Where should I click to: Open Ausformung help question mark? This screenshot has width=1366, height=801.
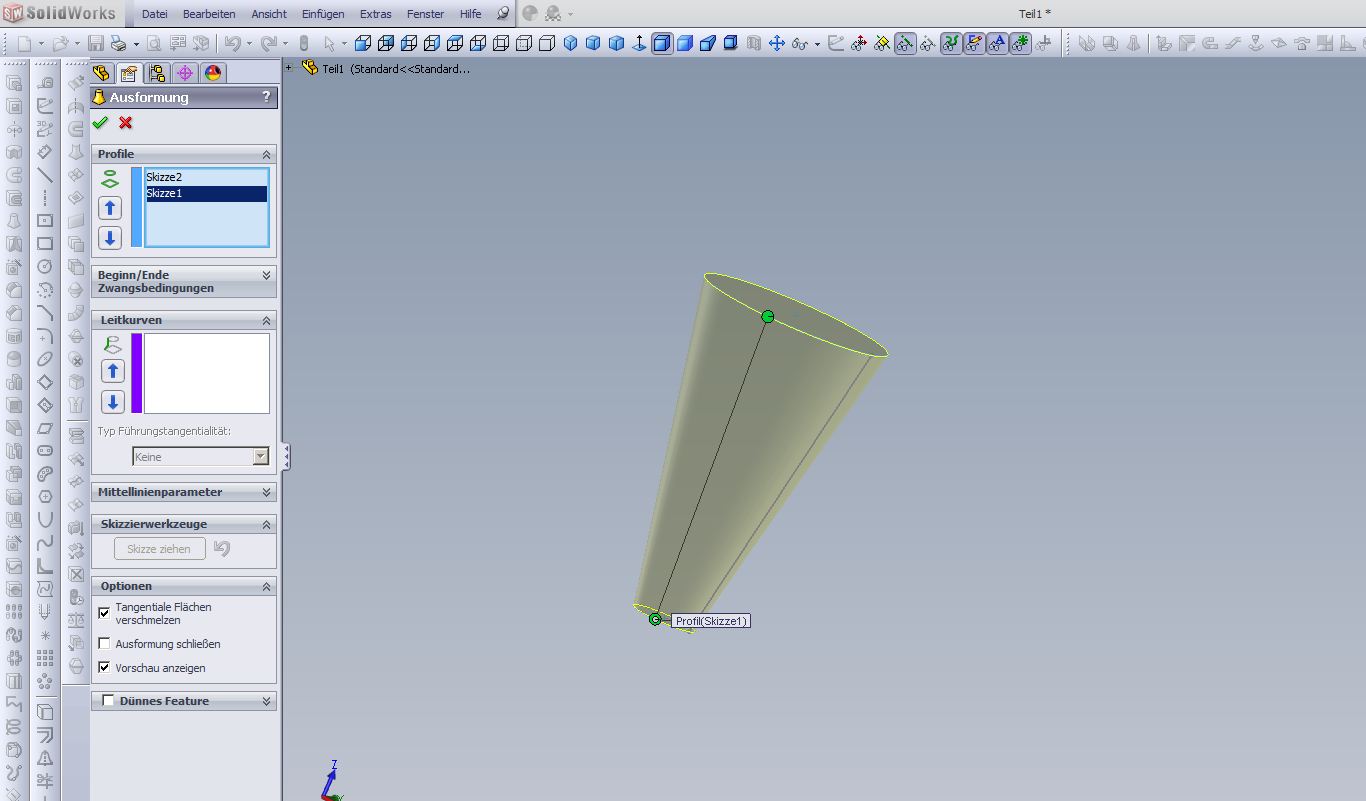coord(266,97)
